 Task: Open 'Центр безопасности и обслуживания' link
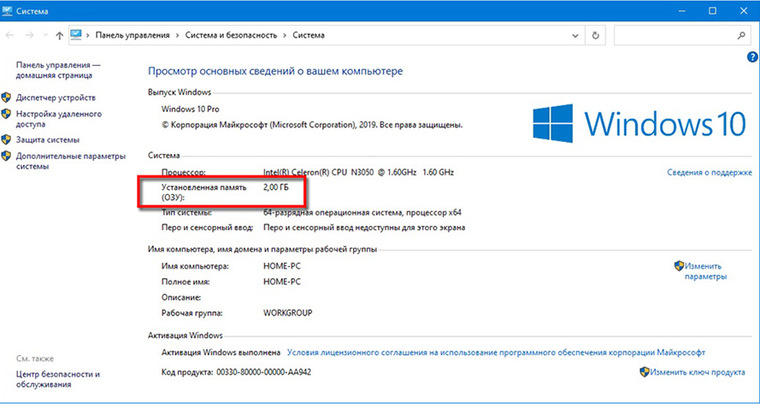click(58, 379)
